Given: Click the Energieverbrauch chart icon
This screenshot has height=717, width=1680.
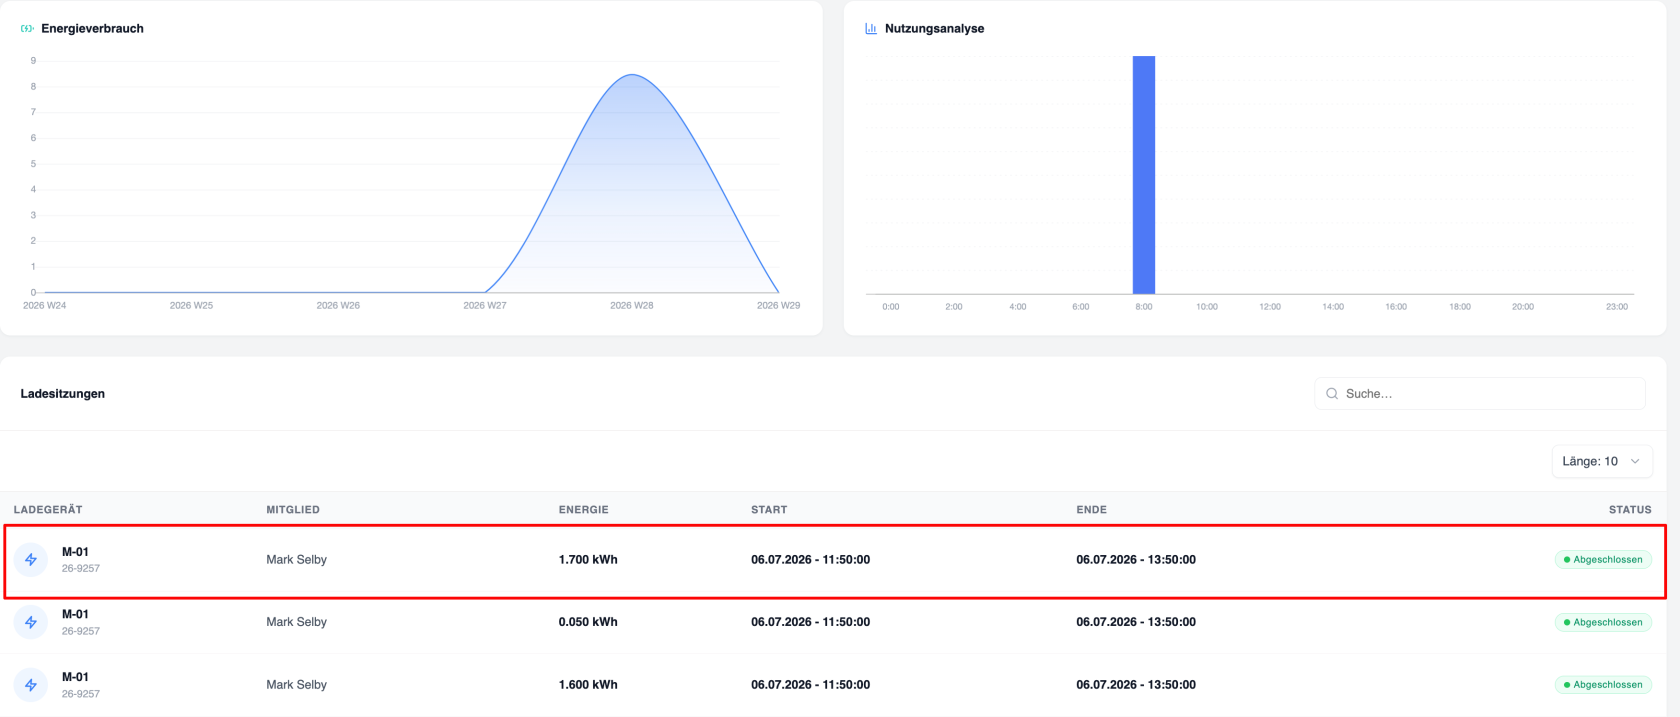Looking at the screenshot, I should [x=27, y=29].
